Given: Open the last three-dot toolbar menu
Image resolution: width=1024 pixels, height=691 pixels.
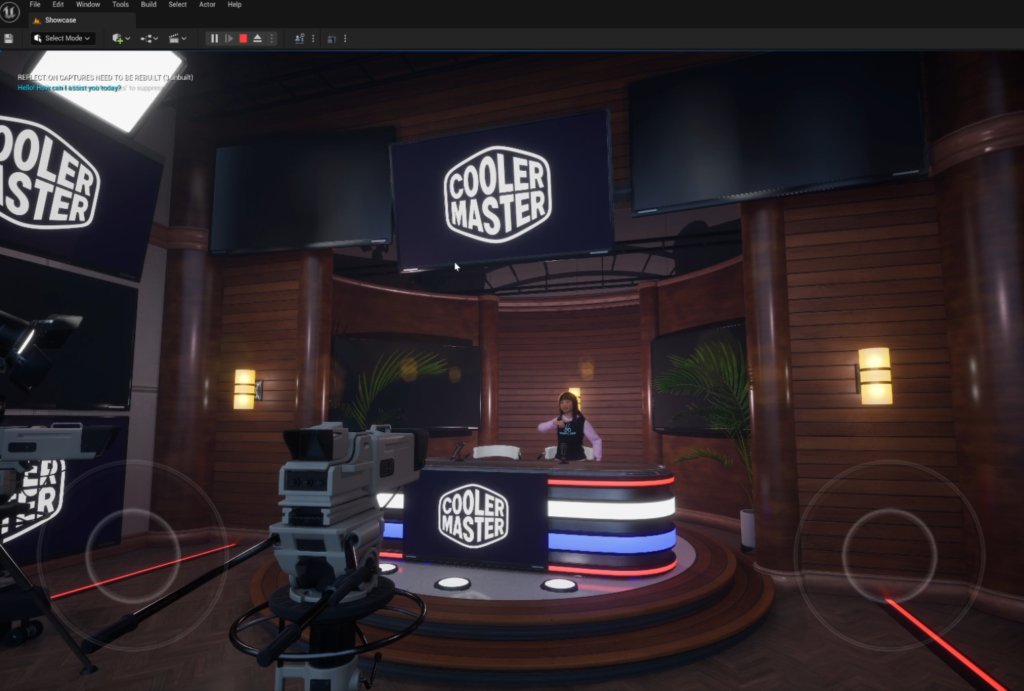Looking at the screenshot, I should (345, 39).
